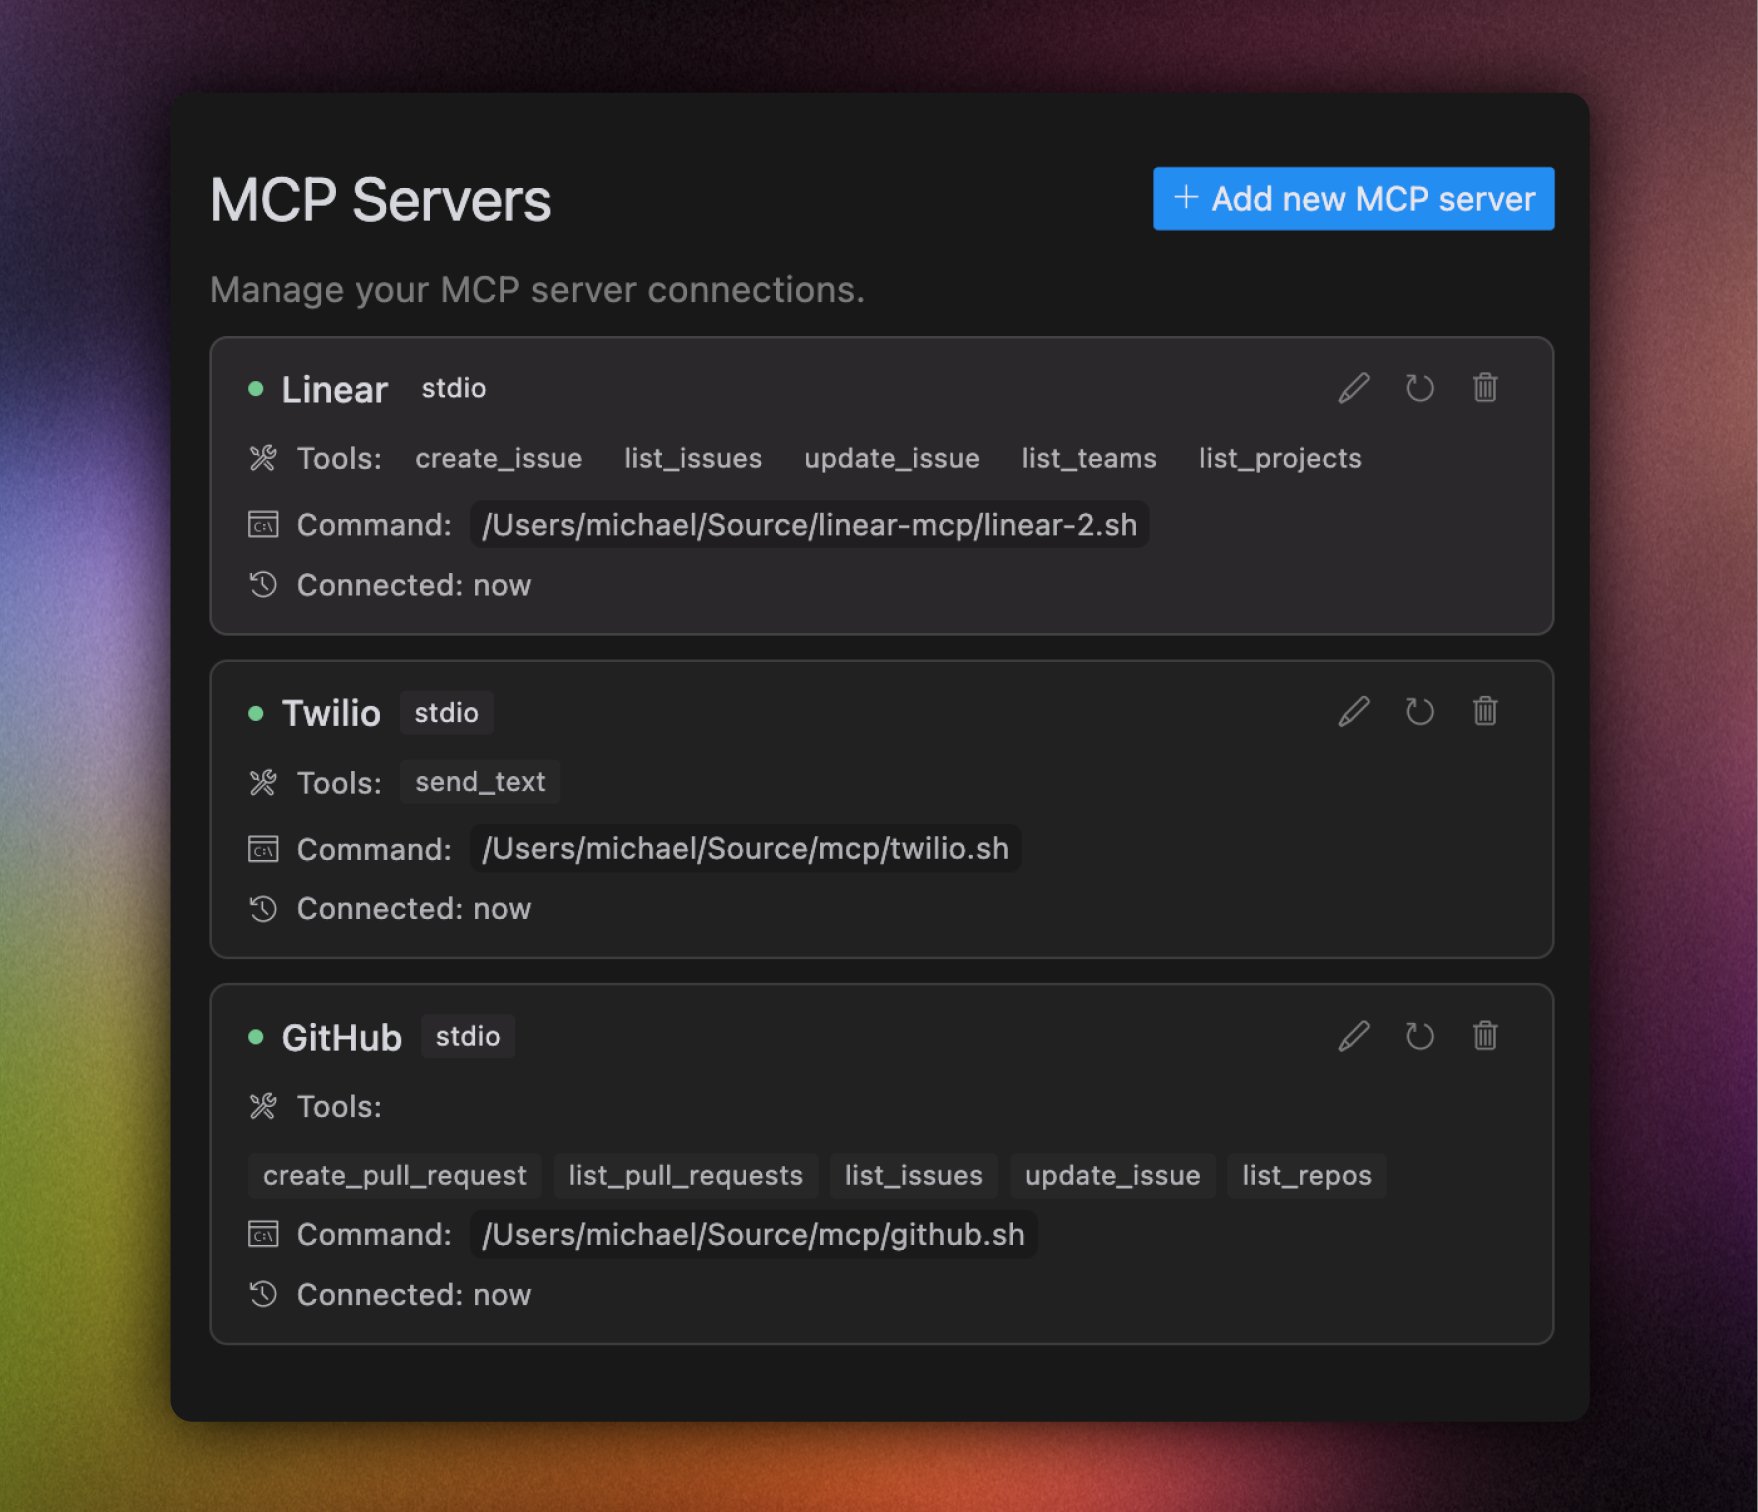The image size is (1758, 1512).
Task: Edit the Linear server with pencil icon
Action: [x=1354, y=388]
